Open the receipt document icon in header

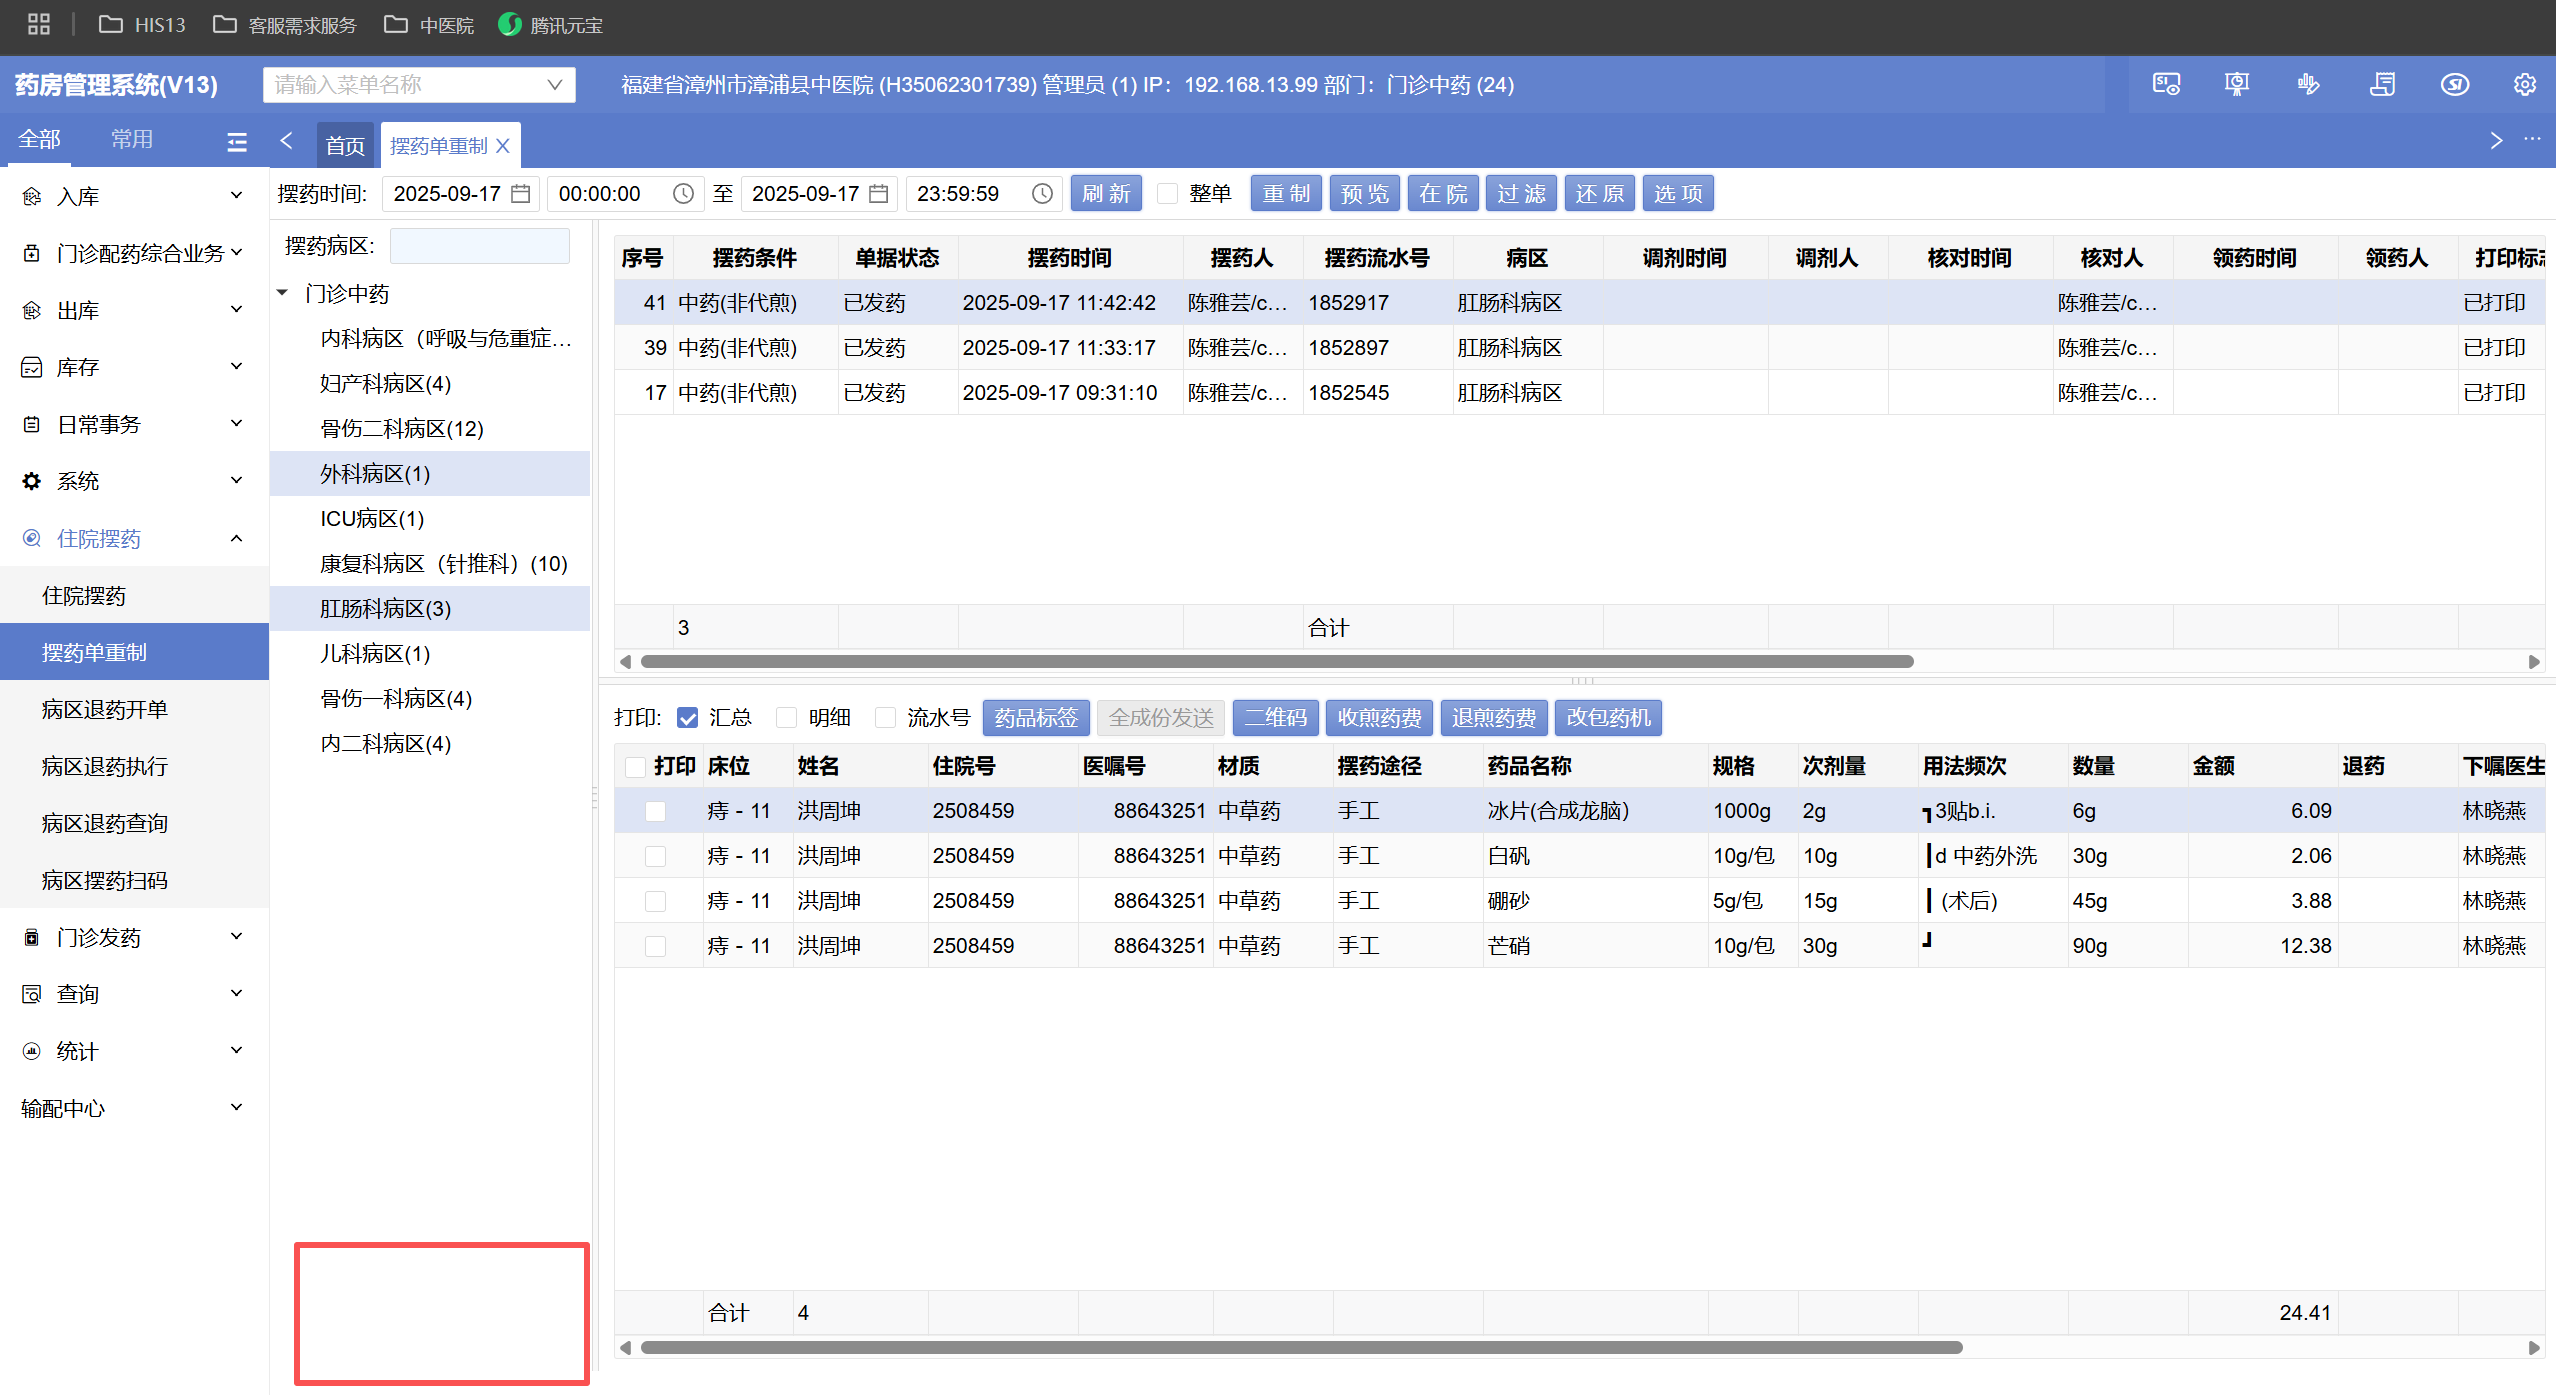click(2382, 85)
